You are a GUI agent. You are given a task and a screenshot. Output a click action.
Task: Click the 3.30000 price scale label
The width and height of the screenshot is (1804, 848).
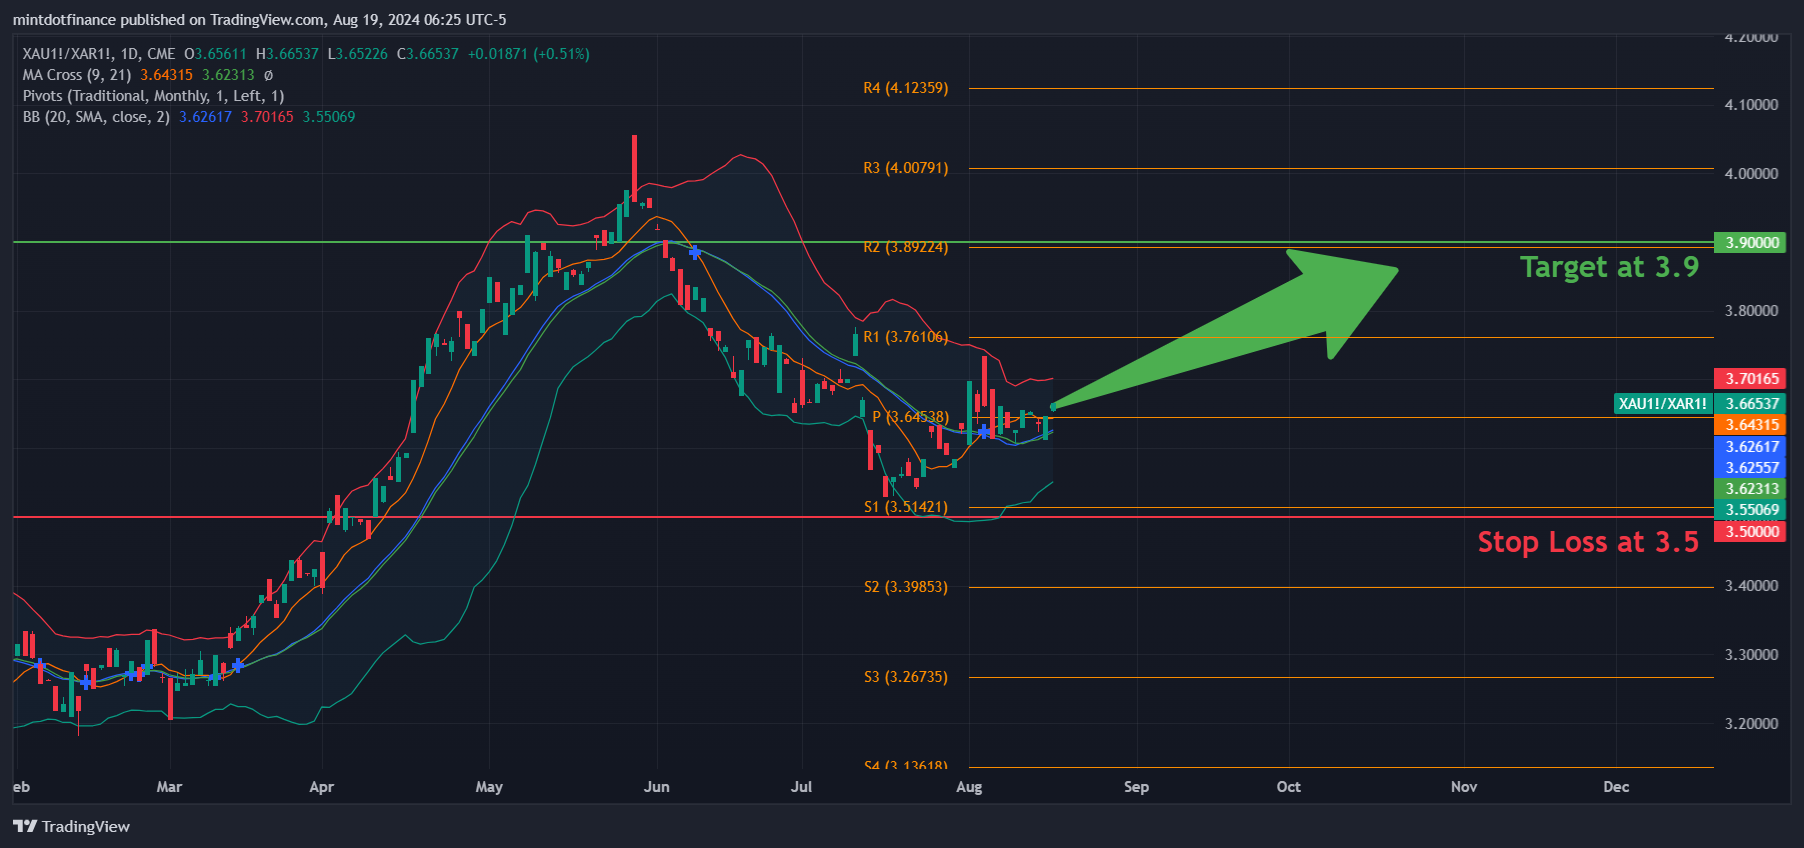coord(1752,655)
